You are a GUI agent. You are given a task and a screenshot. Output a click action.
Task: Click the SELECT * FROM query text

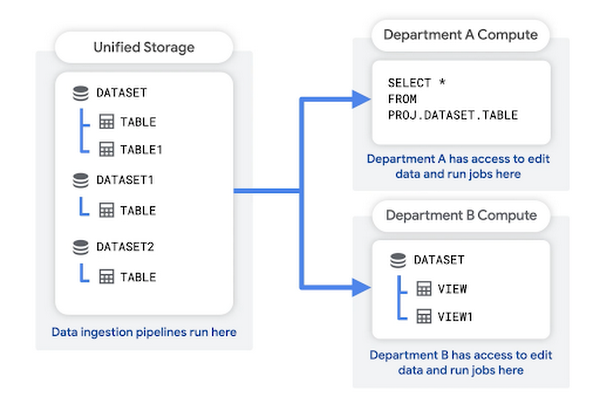pos(453,99)
